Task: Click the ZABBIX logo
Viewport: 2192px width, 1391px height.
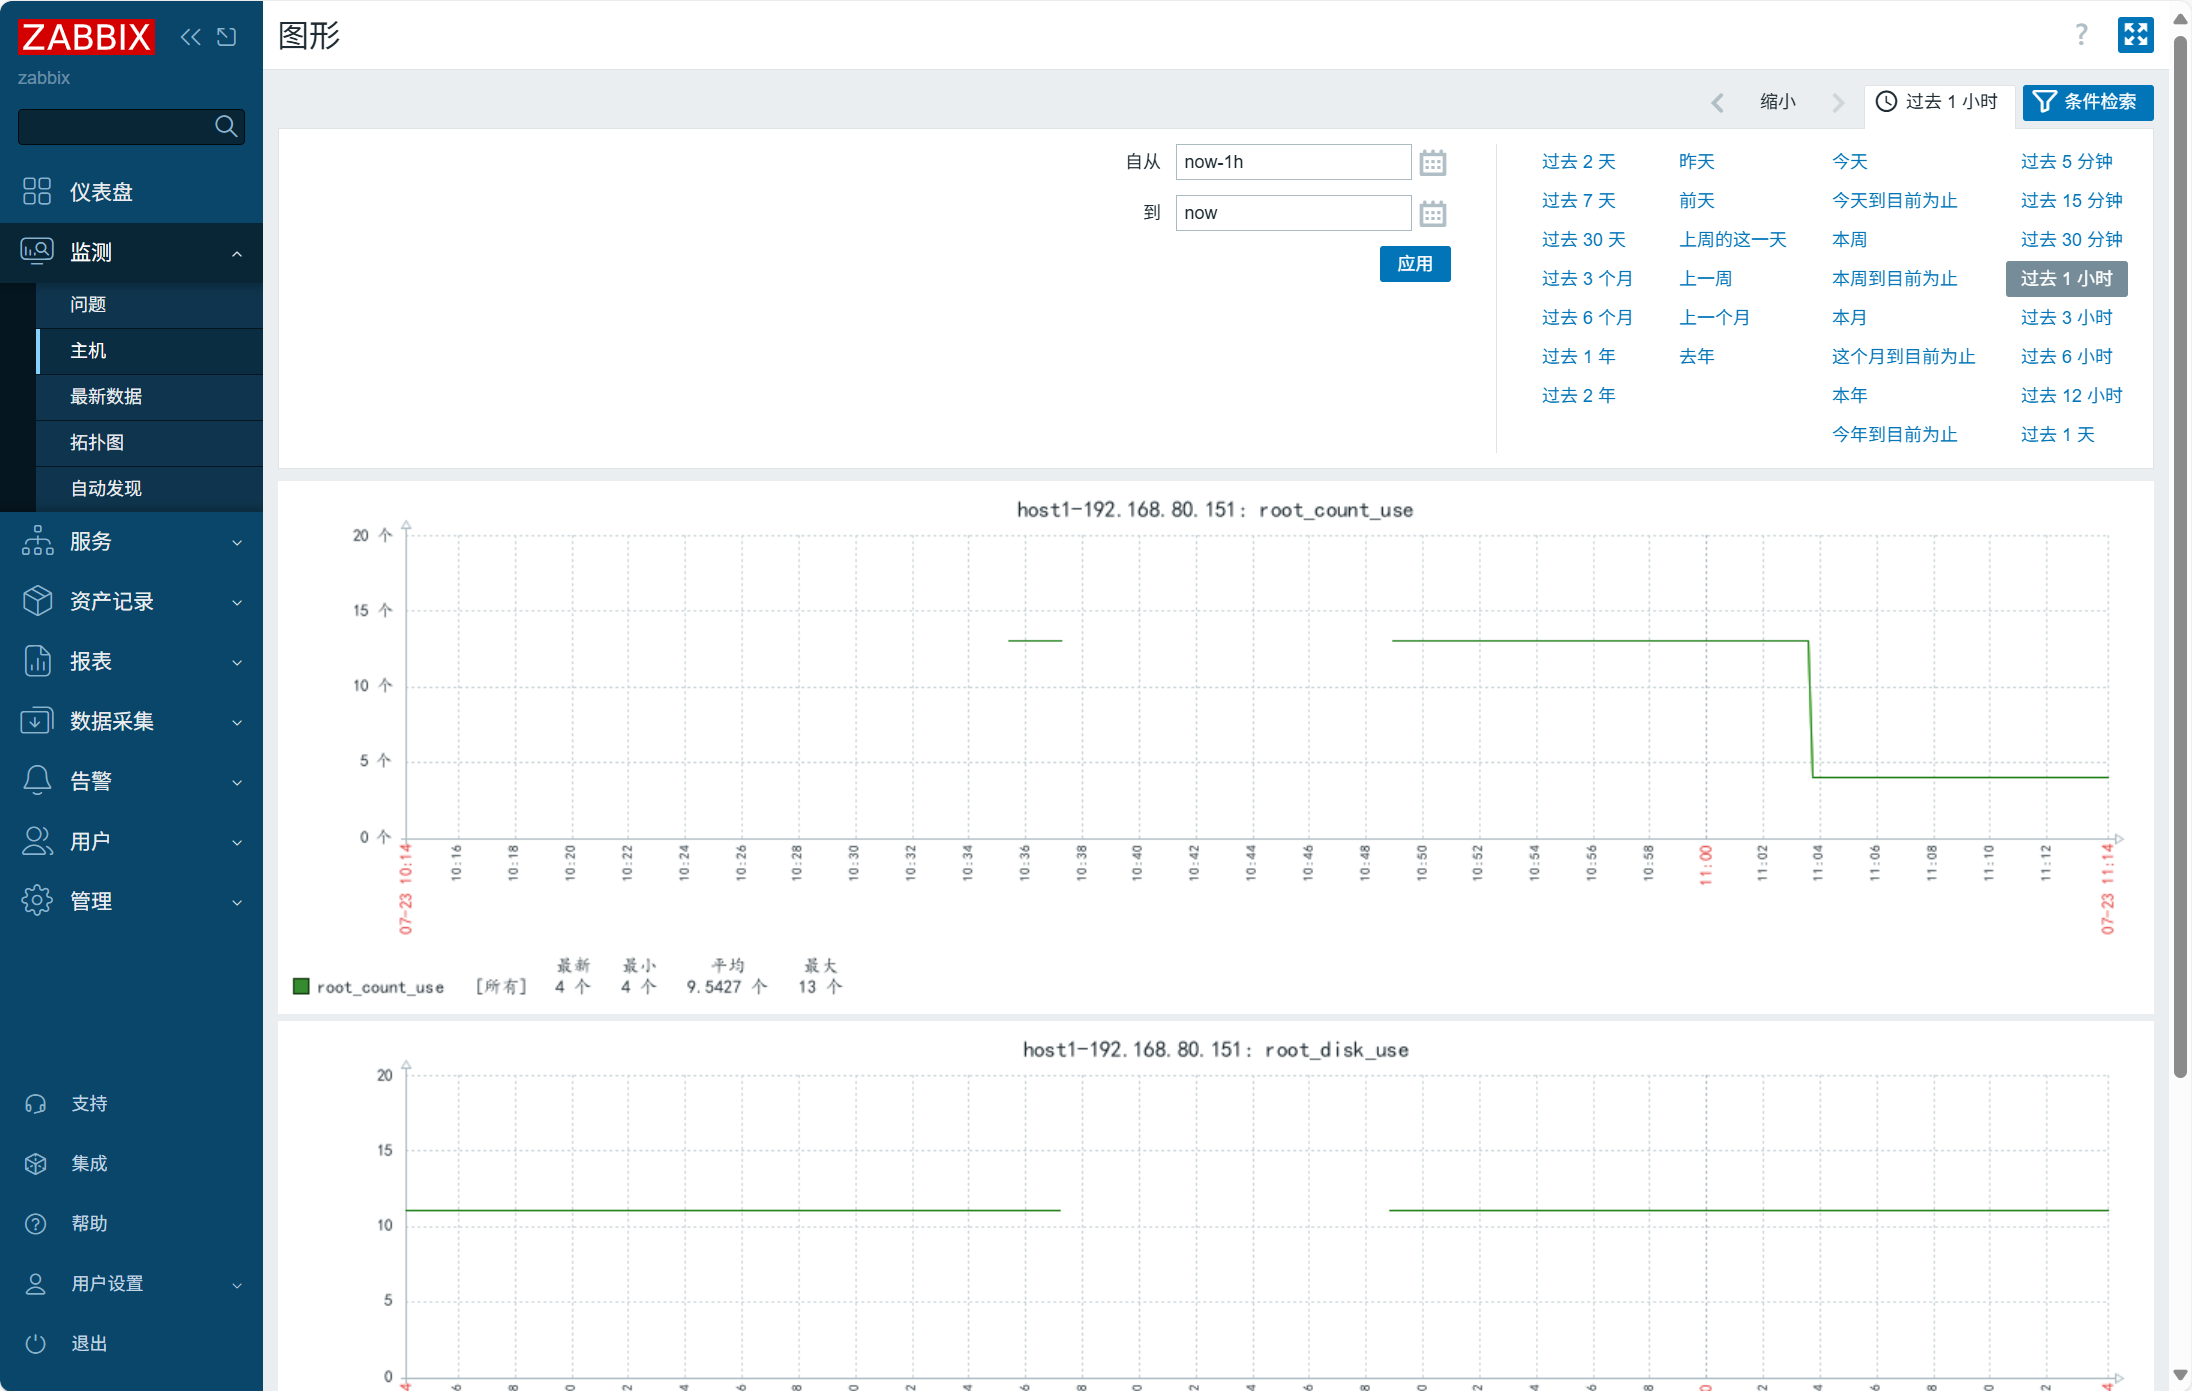Action: pos(86,37)
